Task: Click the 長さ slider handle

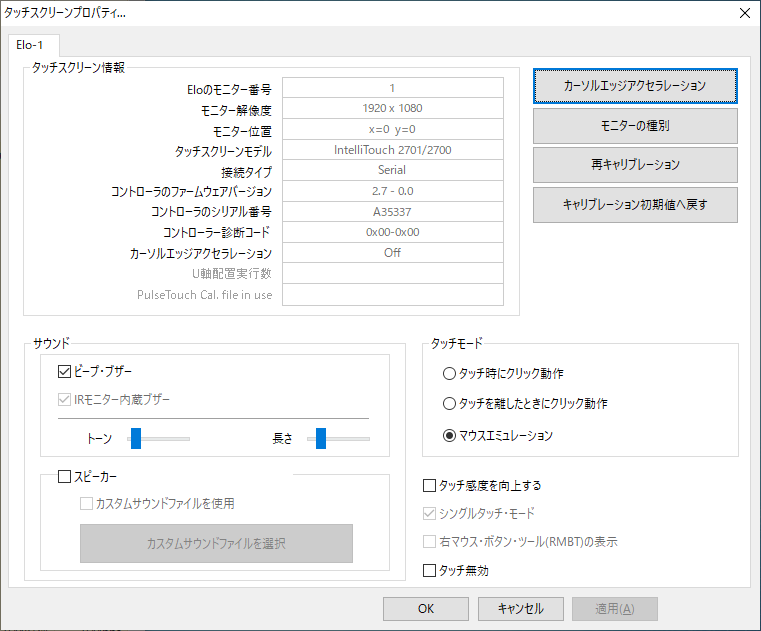Action: point(321,438)
